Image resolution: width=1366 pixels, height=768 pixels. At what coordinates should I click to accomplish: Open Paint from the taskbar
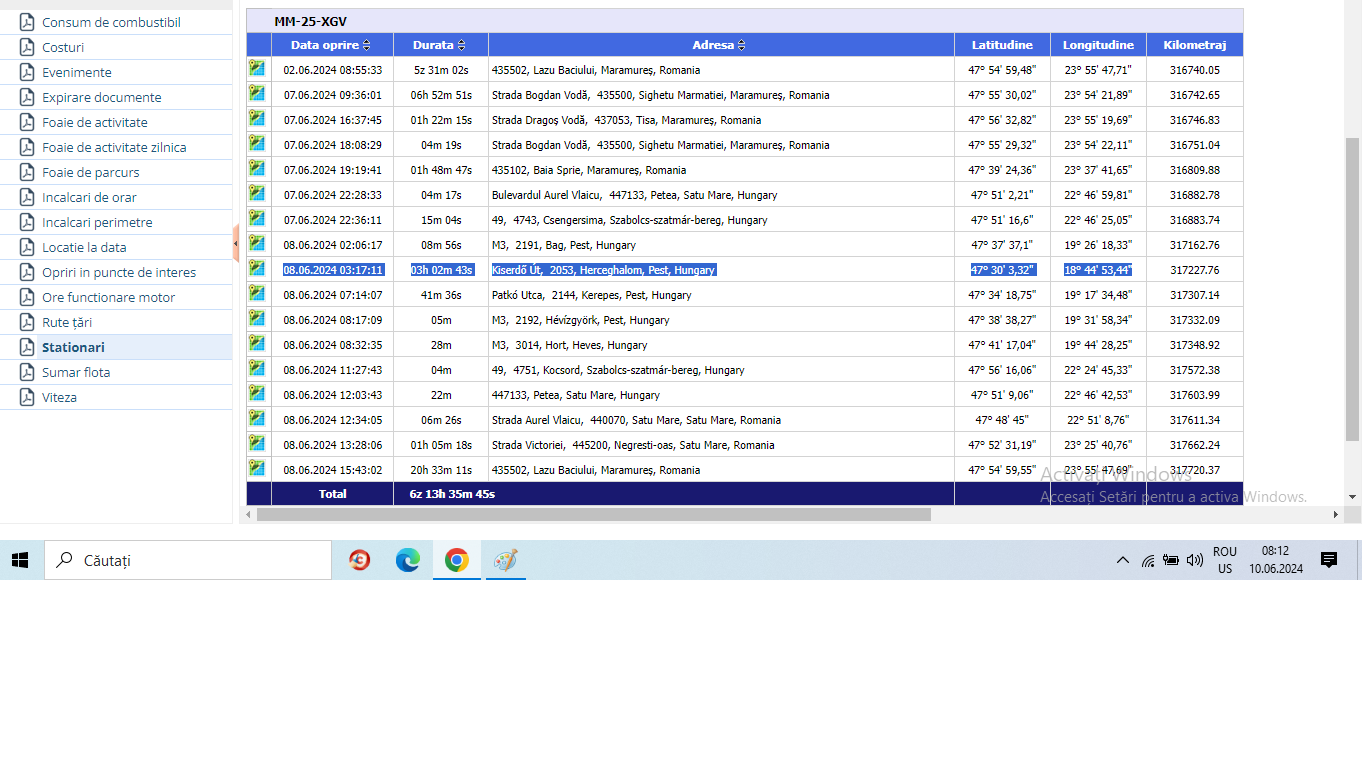tap(506, 560)
